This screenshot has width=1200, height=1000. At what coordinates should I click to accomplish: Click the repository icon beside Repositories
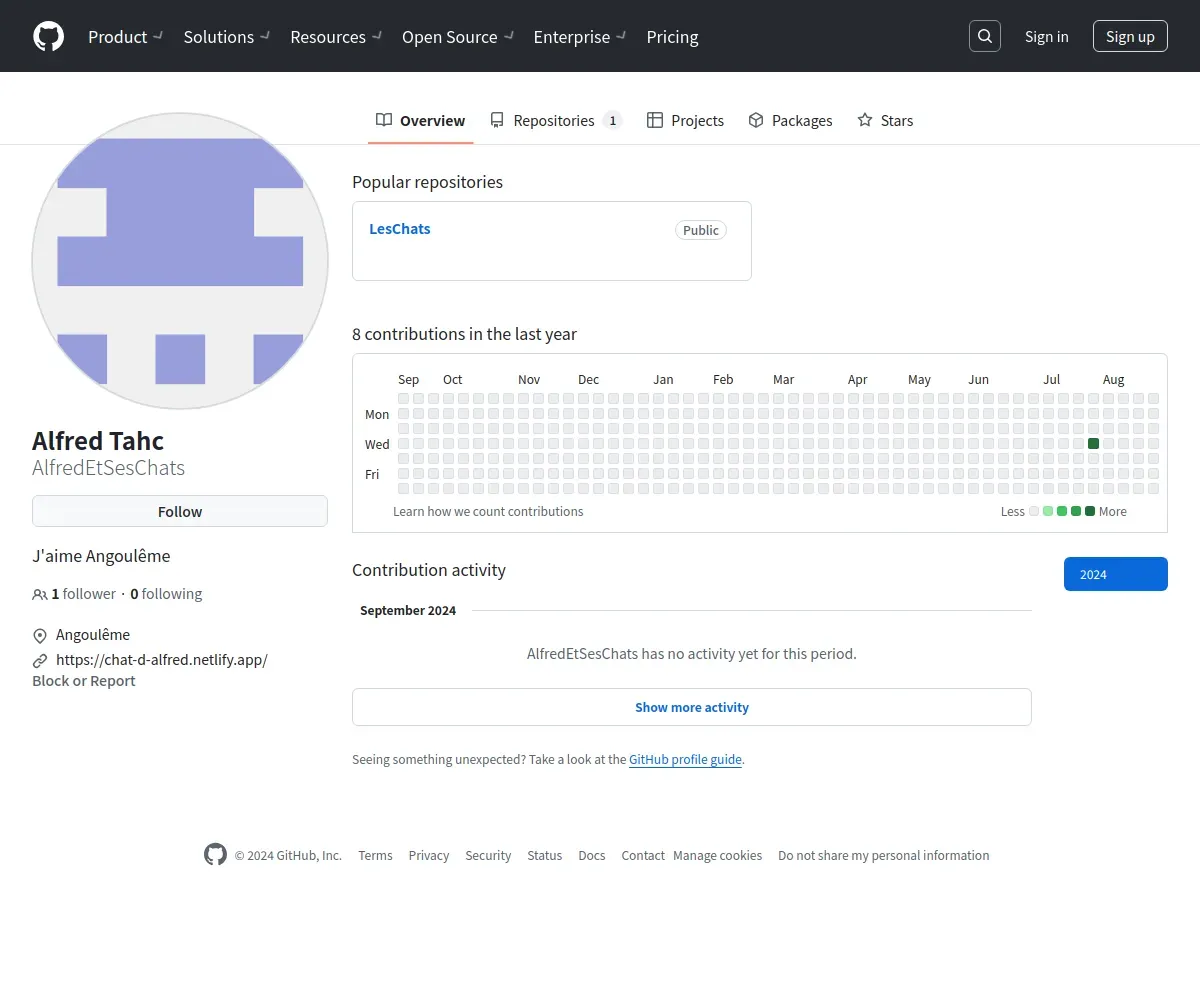(x=497, y=120)
